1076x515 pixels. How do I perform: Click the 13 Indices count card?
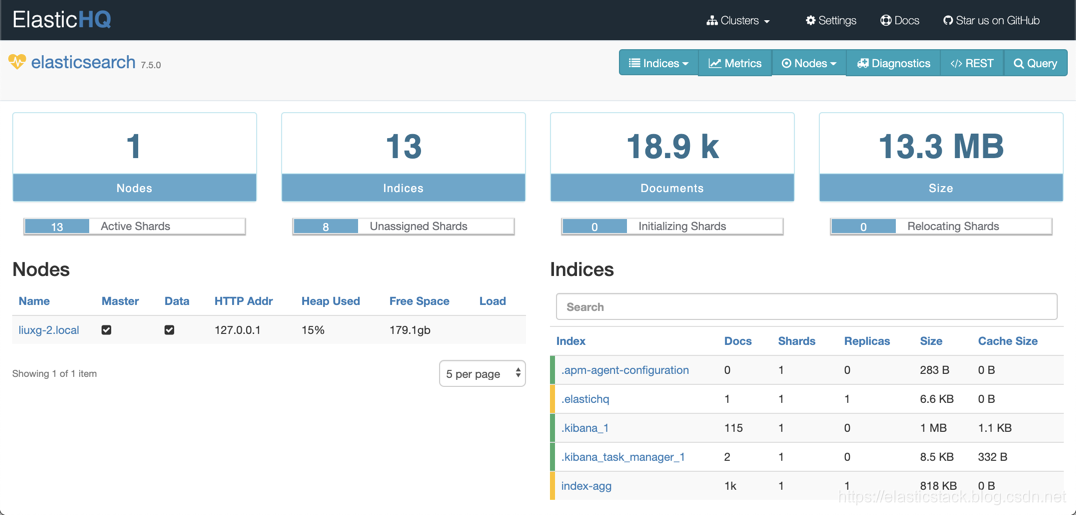[x=404, y=157]
